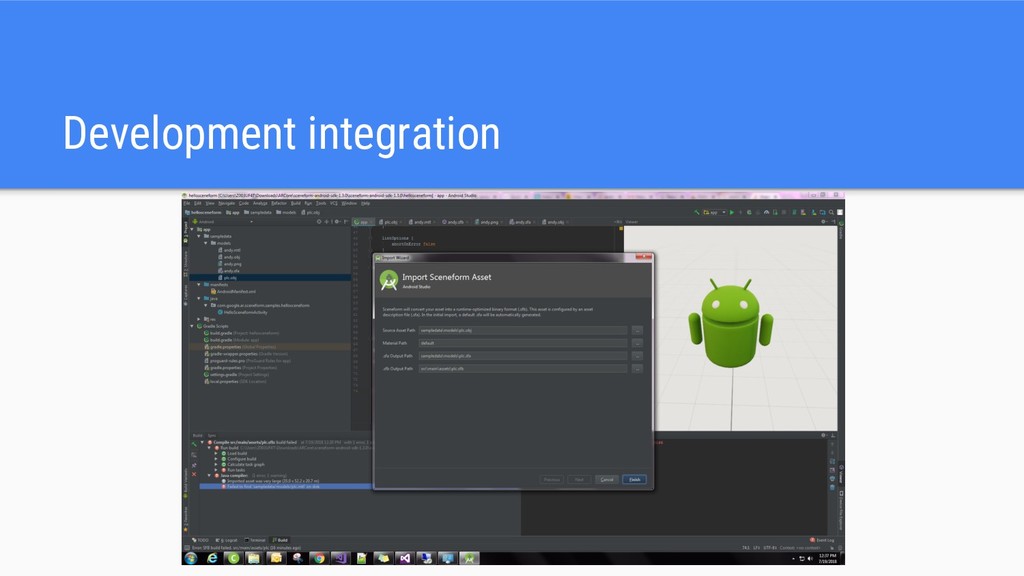
Task: Collapse the app module in project tree
Action: pos(192,229)
